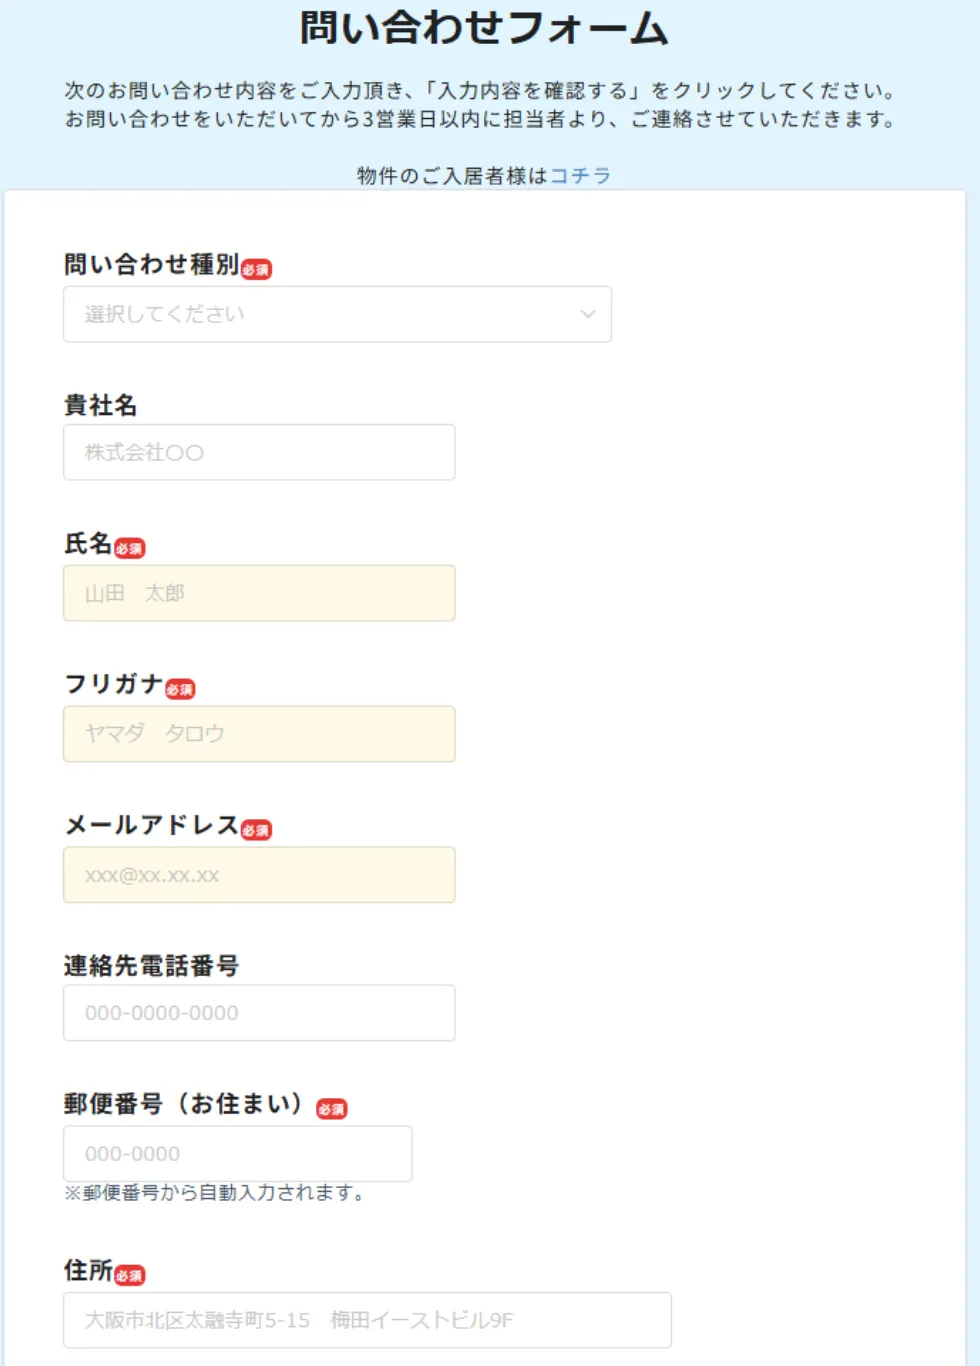
Task: Select the フリガナ input field
Action: [x=259, y=734]
